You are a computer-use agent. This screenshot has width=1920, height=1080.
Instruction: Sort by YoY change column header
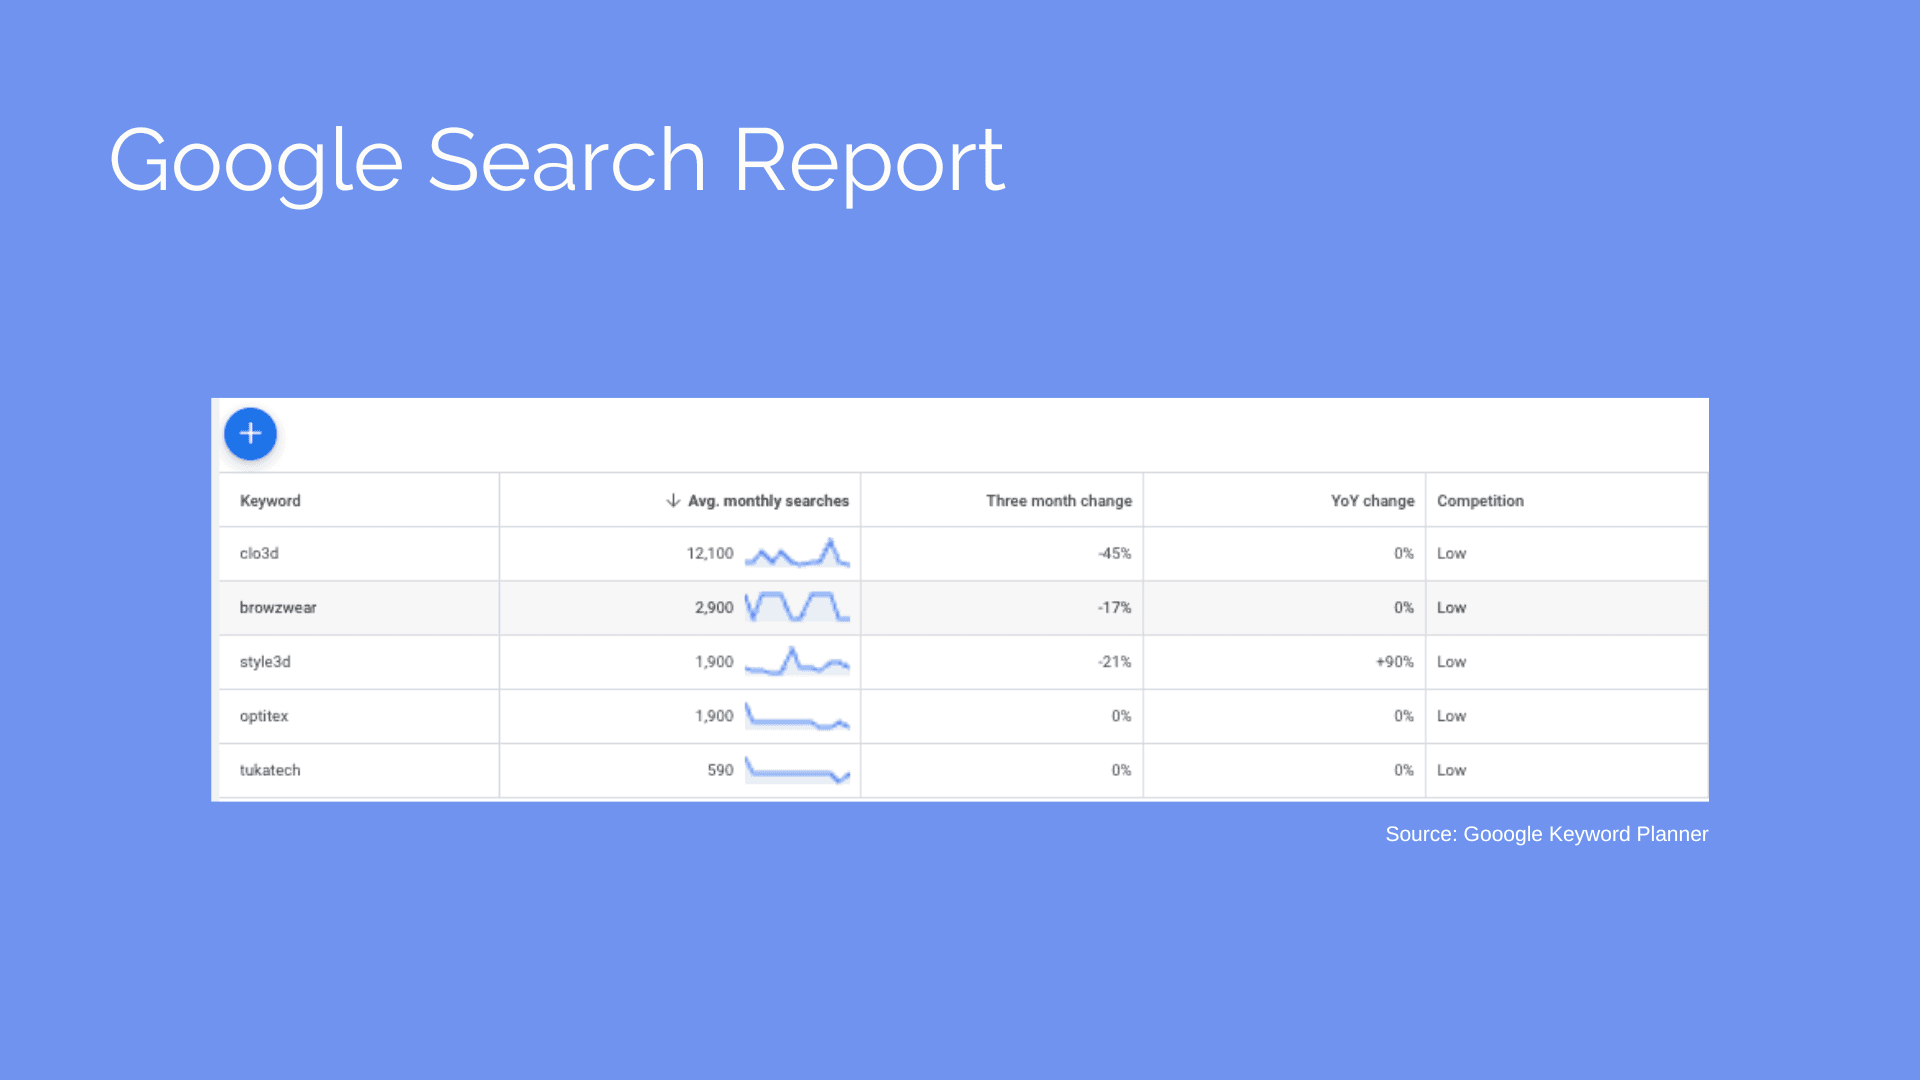pyautogui.click(x=1370, y=500)
